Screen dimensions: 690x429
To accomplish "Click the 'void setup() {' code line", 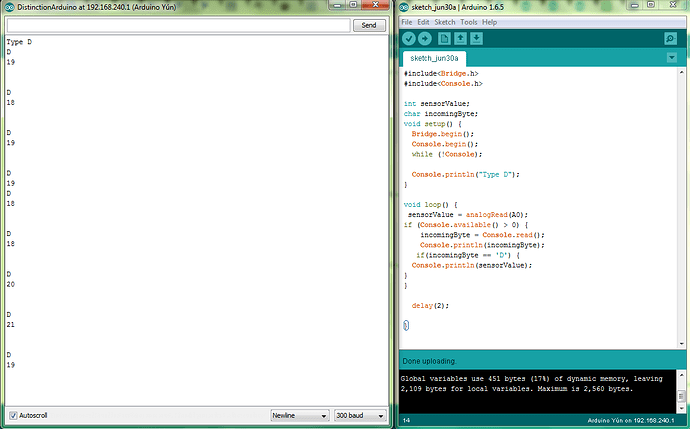I will pos(433,124).
